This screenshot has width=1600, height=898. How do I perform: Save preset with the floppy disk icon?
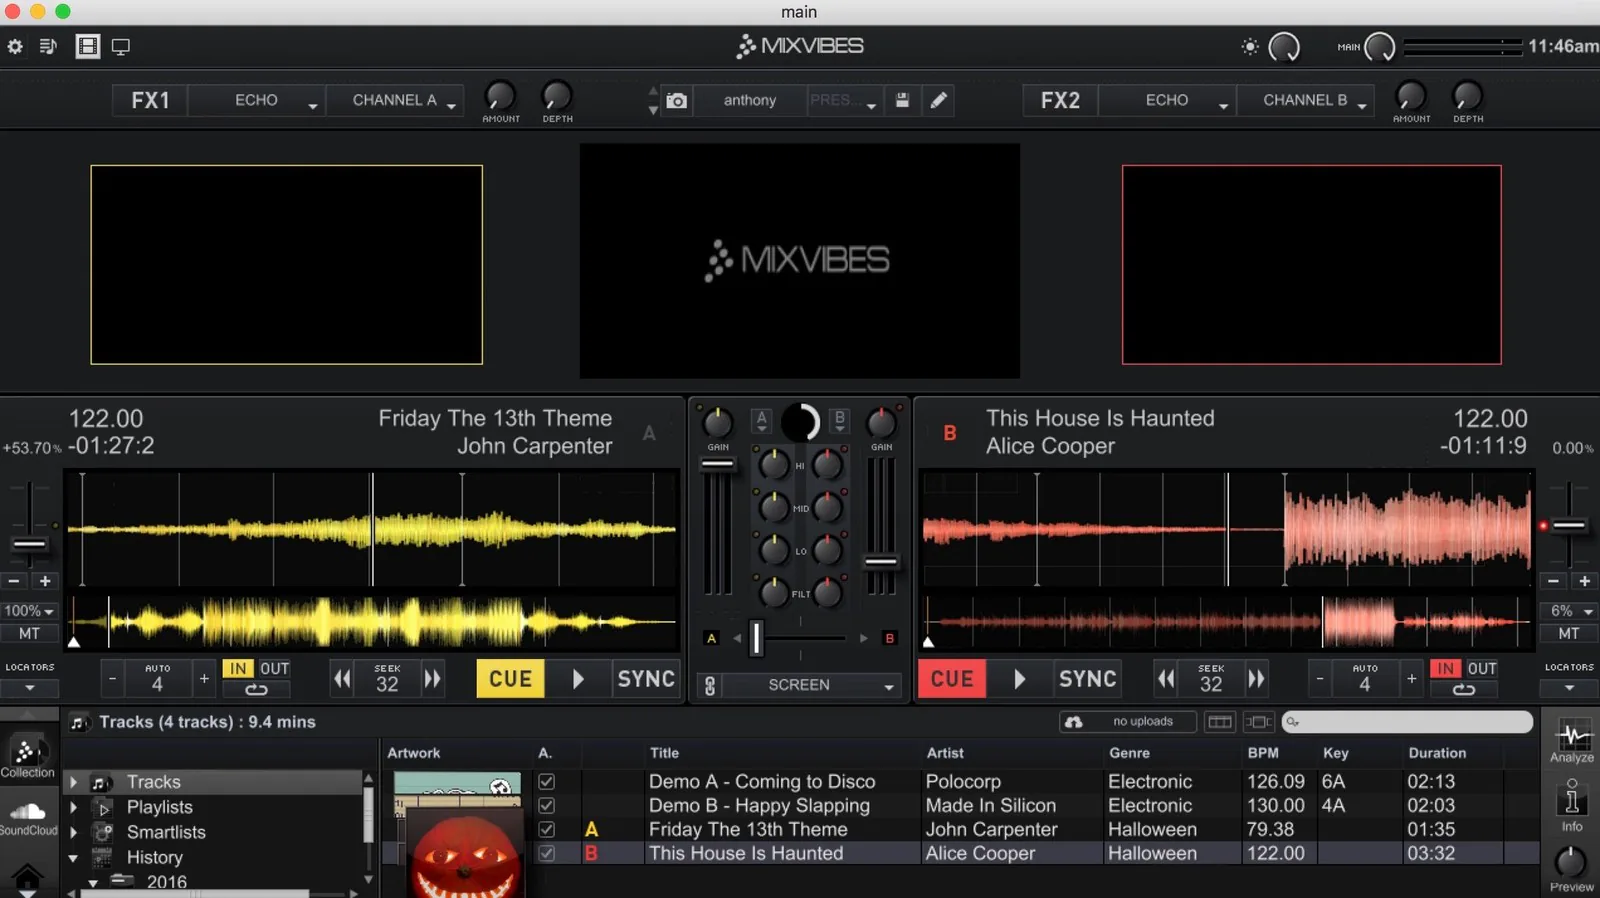(902, 100)
